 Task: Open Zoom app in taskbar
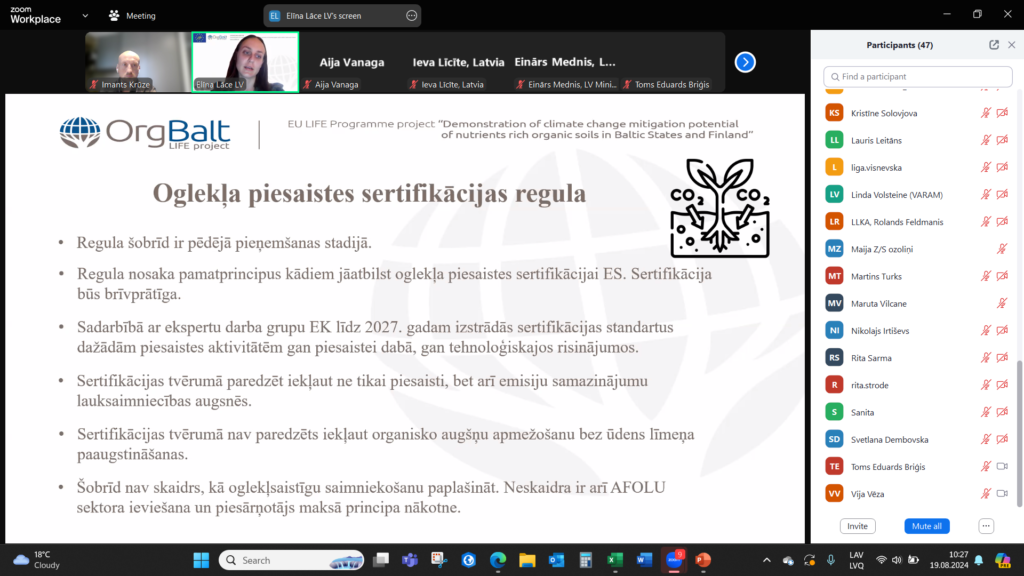(x=674, y=560)
